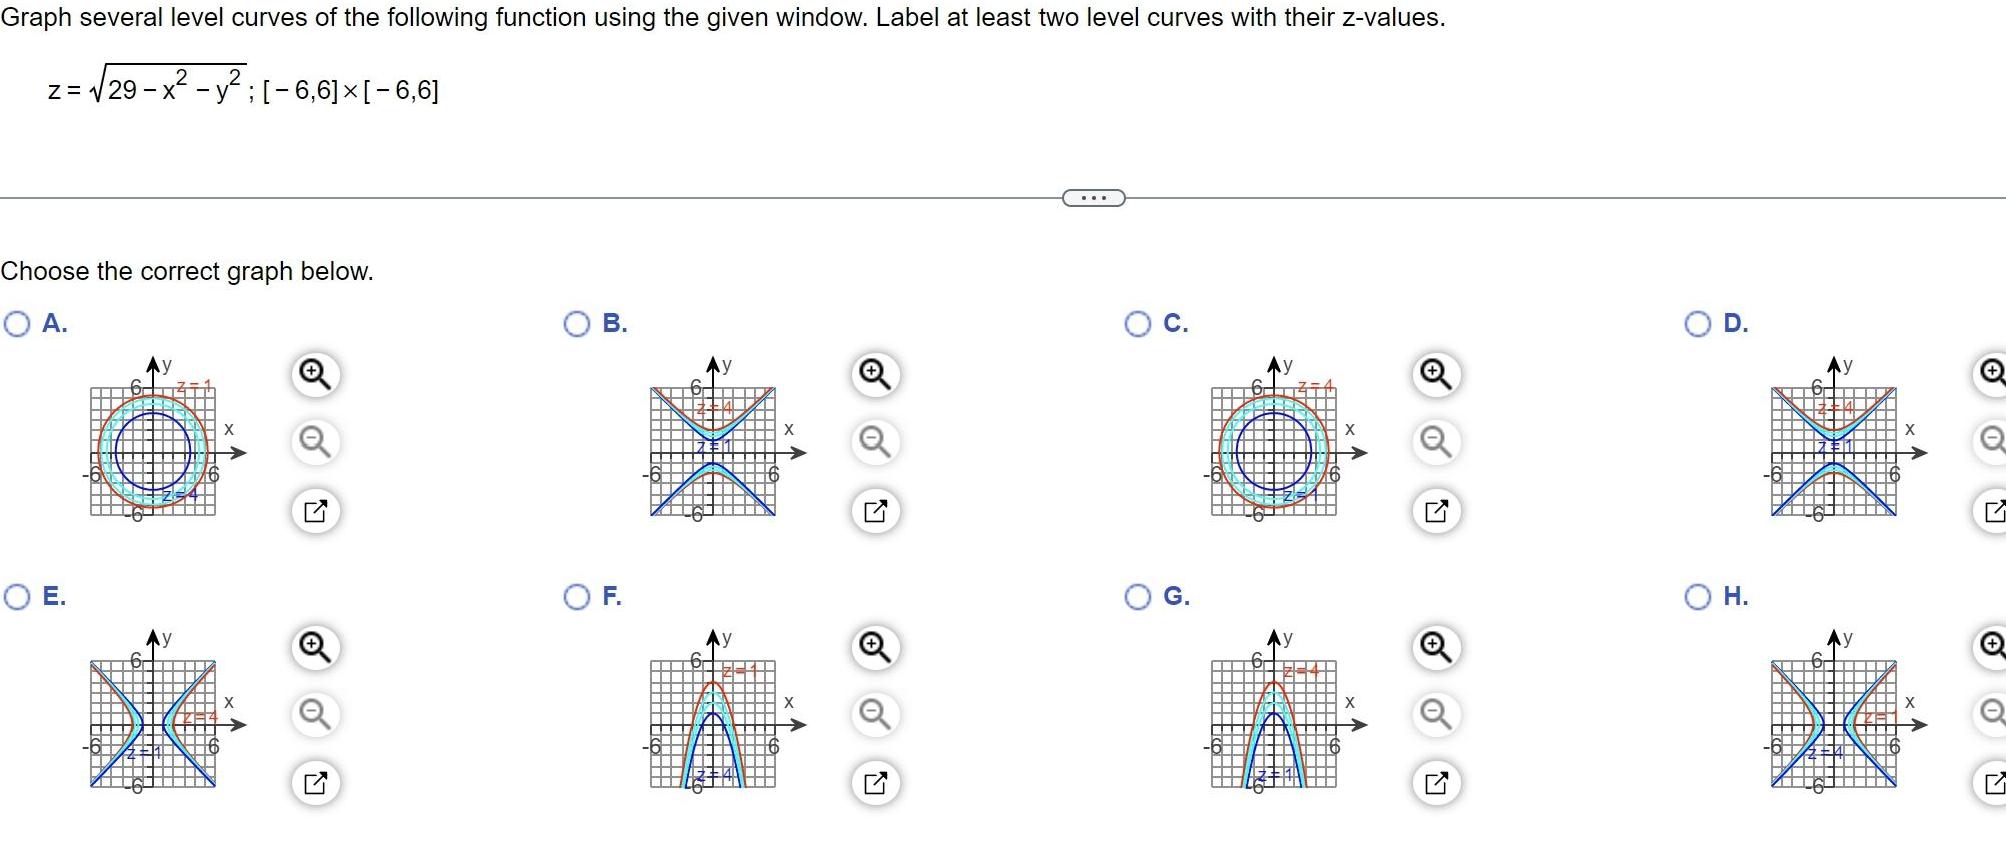Viewport: 2006px width, 863px height.
Task: Click the zoom-out magnifier for graph E
Action: [315, 715]
